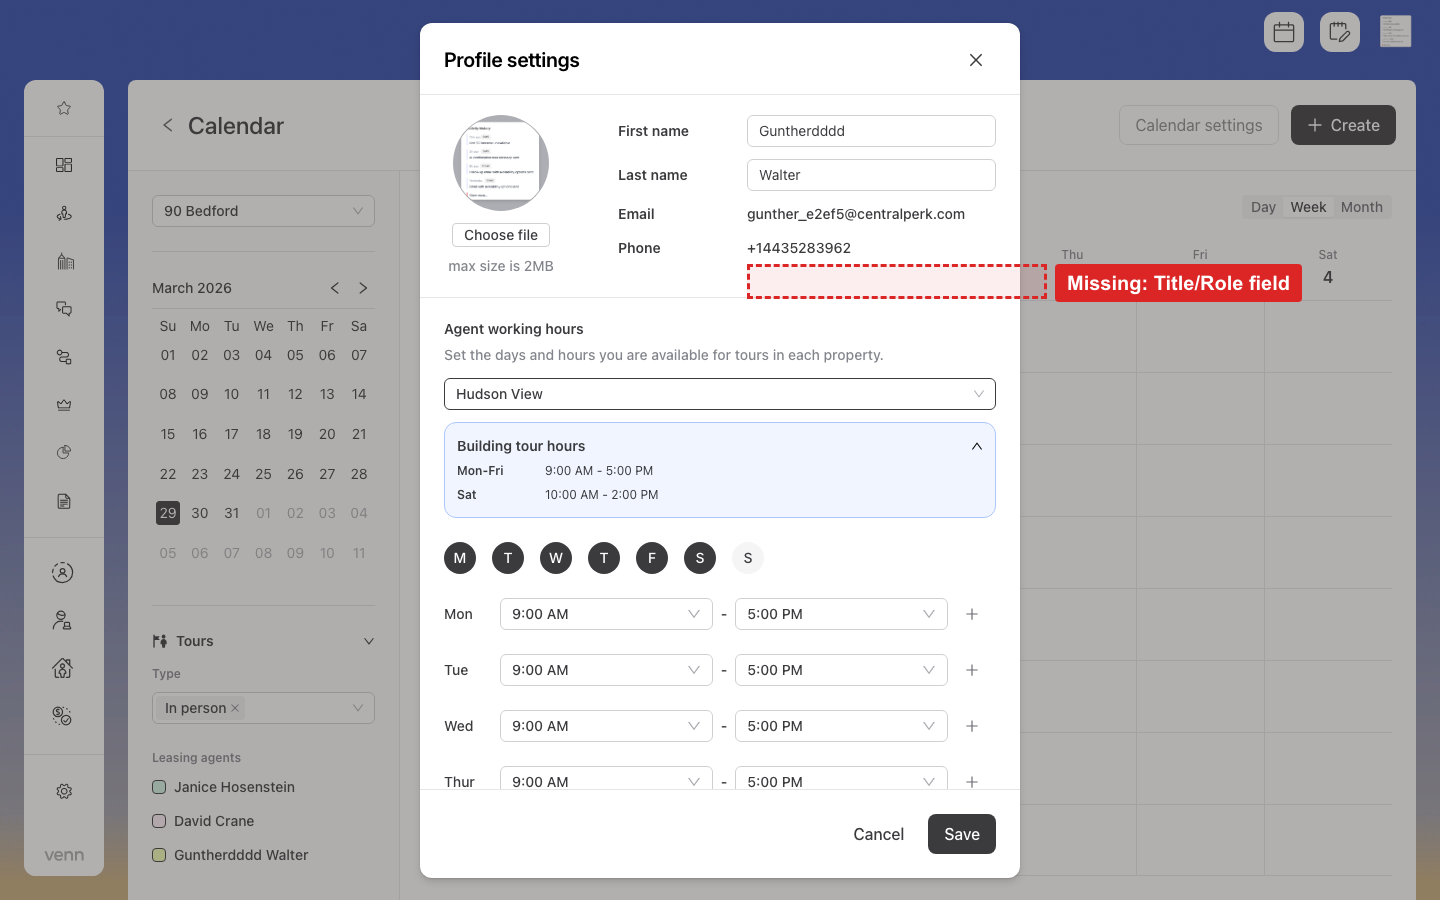The width and height of the screenshot is (1440, 900).
Task: Open the map location pin sidebar icon
Action: (64, 213)
